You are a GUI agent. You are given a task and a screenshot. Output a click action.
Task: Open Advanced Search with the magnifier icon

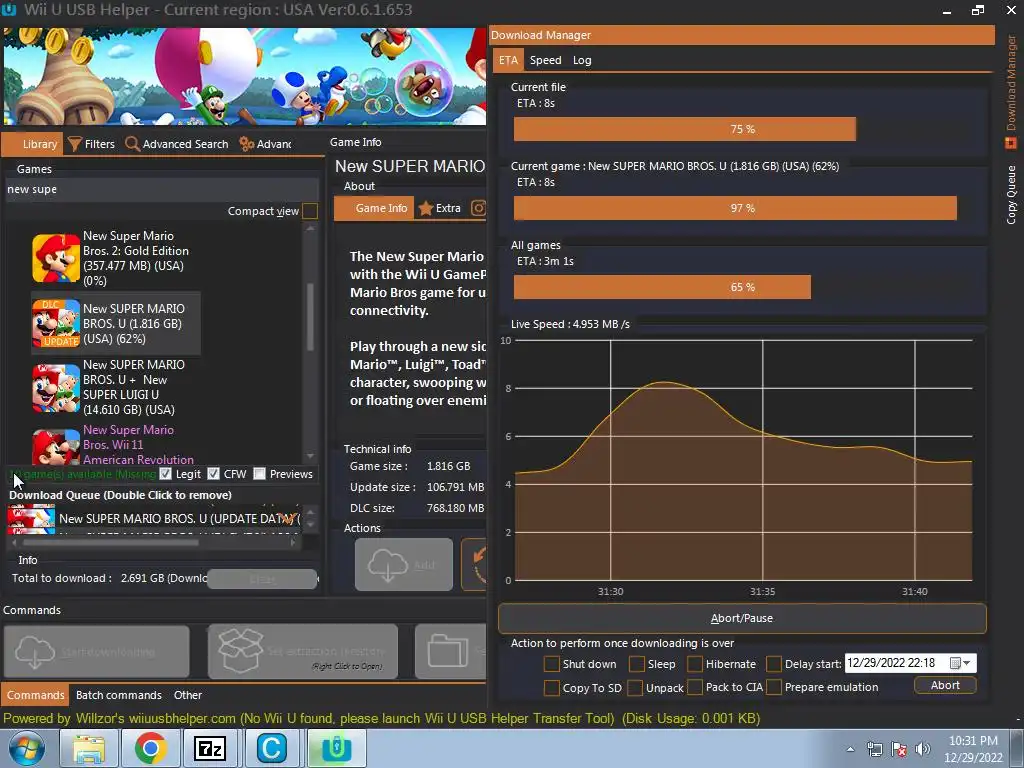tap(177, 144)
